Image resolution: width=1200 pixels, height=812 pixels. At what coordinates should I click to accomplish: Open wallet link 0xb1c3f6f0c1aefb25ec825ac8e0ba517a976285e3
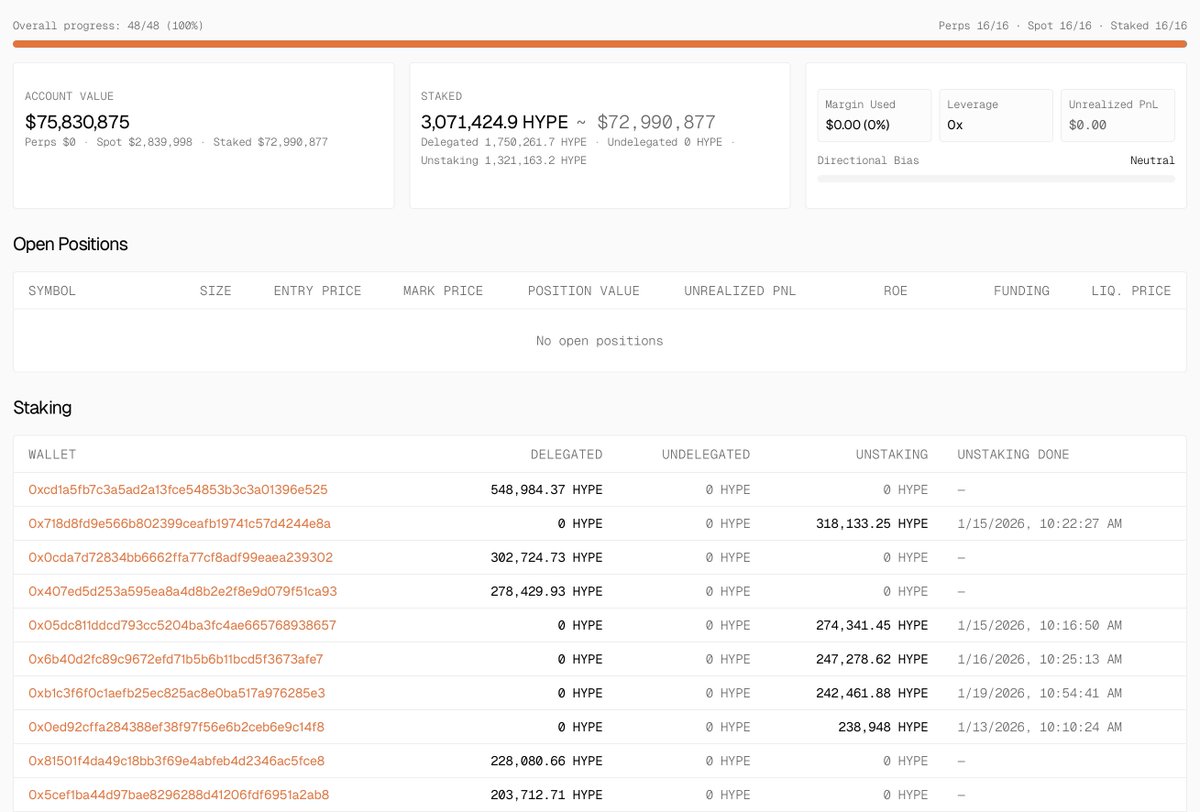coord(176,694)
